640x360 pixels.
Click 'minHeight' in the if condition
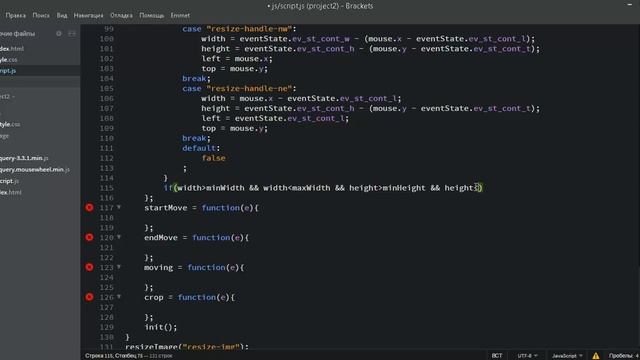click(x=404, y=188)
